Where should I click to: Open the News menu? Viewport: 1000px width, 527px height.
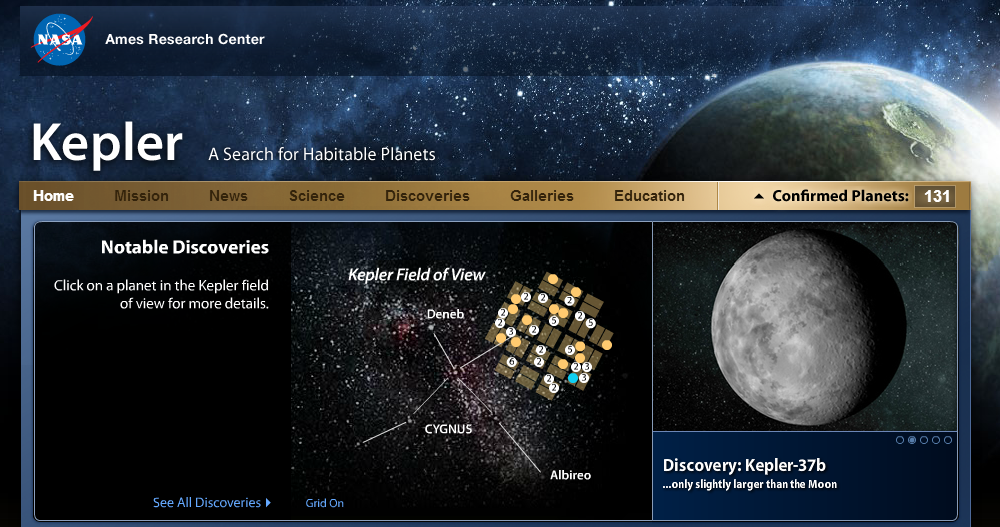point(228,196)
